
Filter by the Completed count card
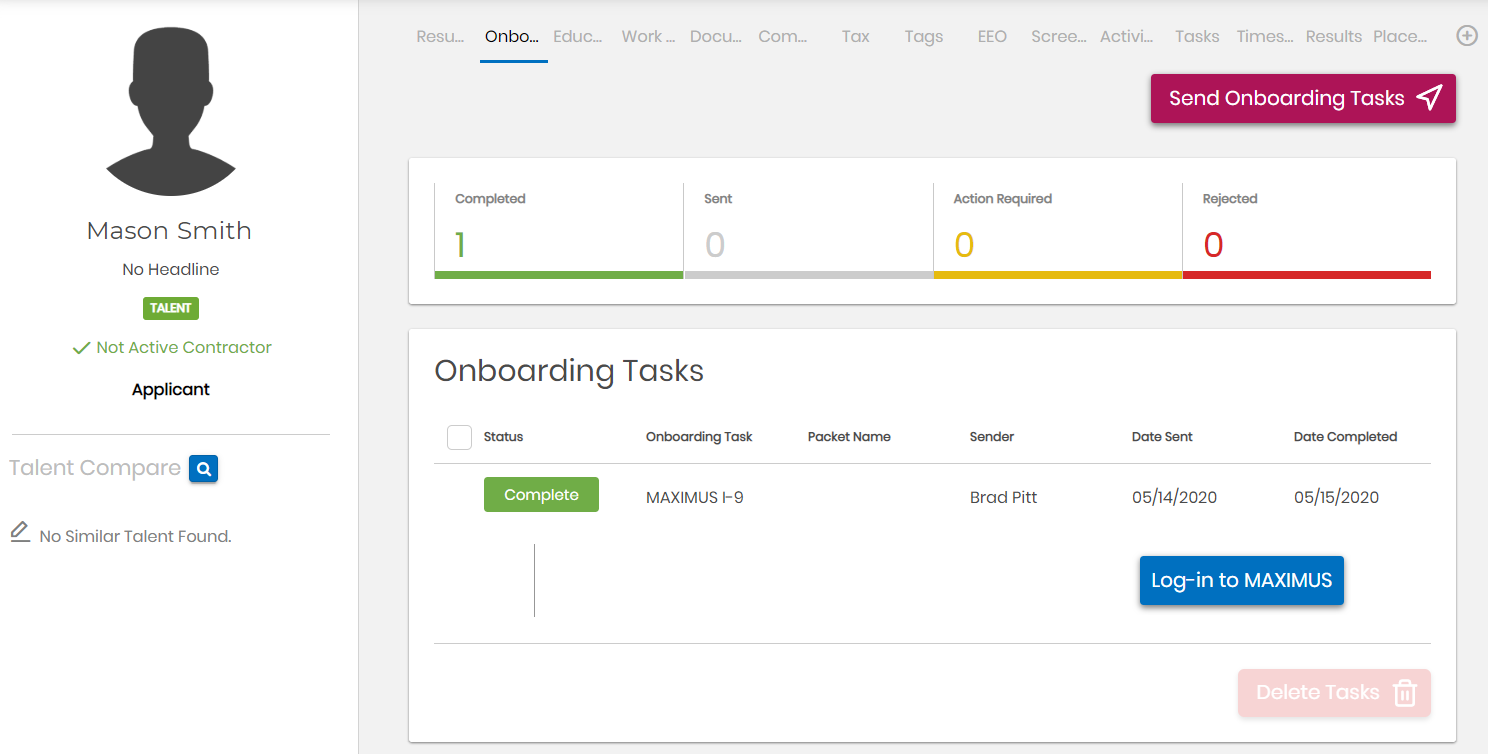559,231
